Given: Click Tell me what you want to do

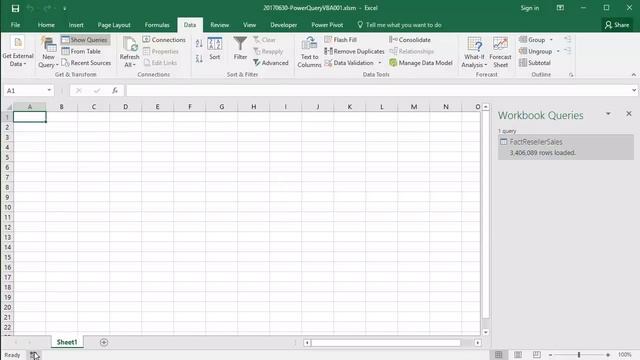Looking at the screenshot, I should pyautogui.click(x=399, y=25).
